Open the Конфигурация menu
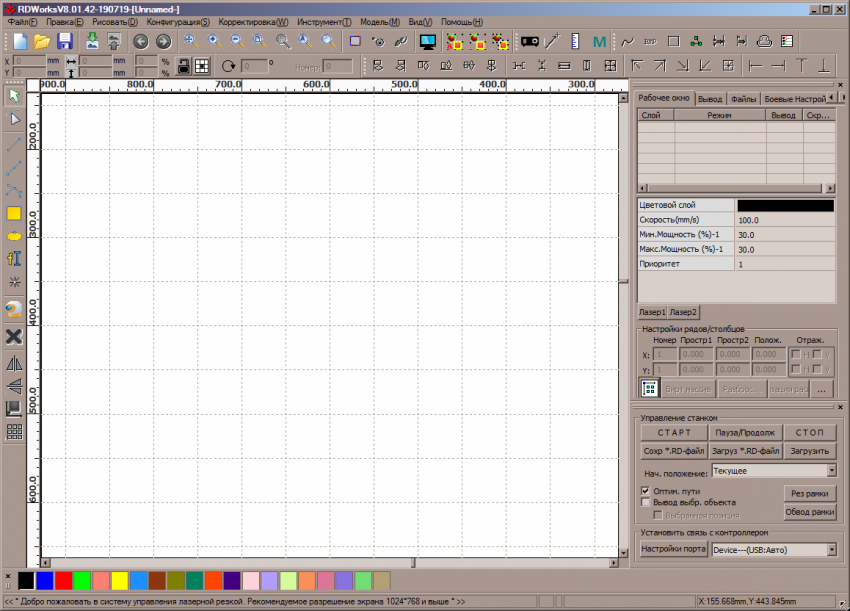The width and height of the screenshot is (850, 611). [178, 21]
